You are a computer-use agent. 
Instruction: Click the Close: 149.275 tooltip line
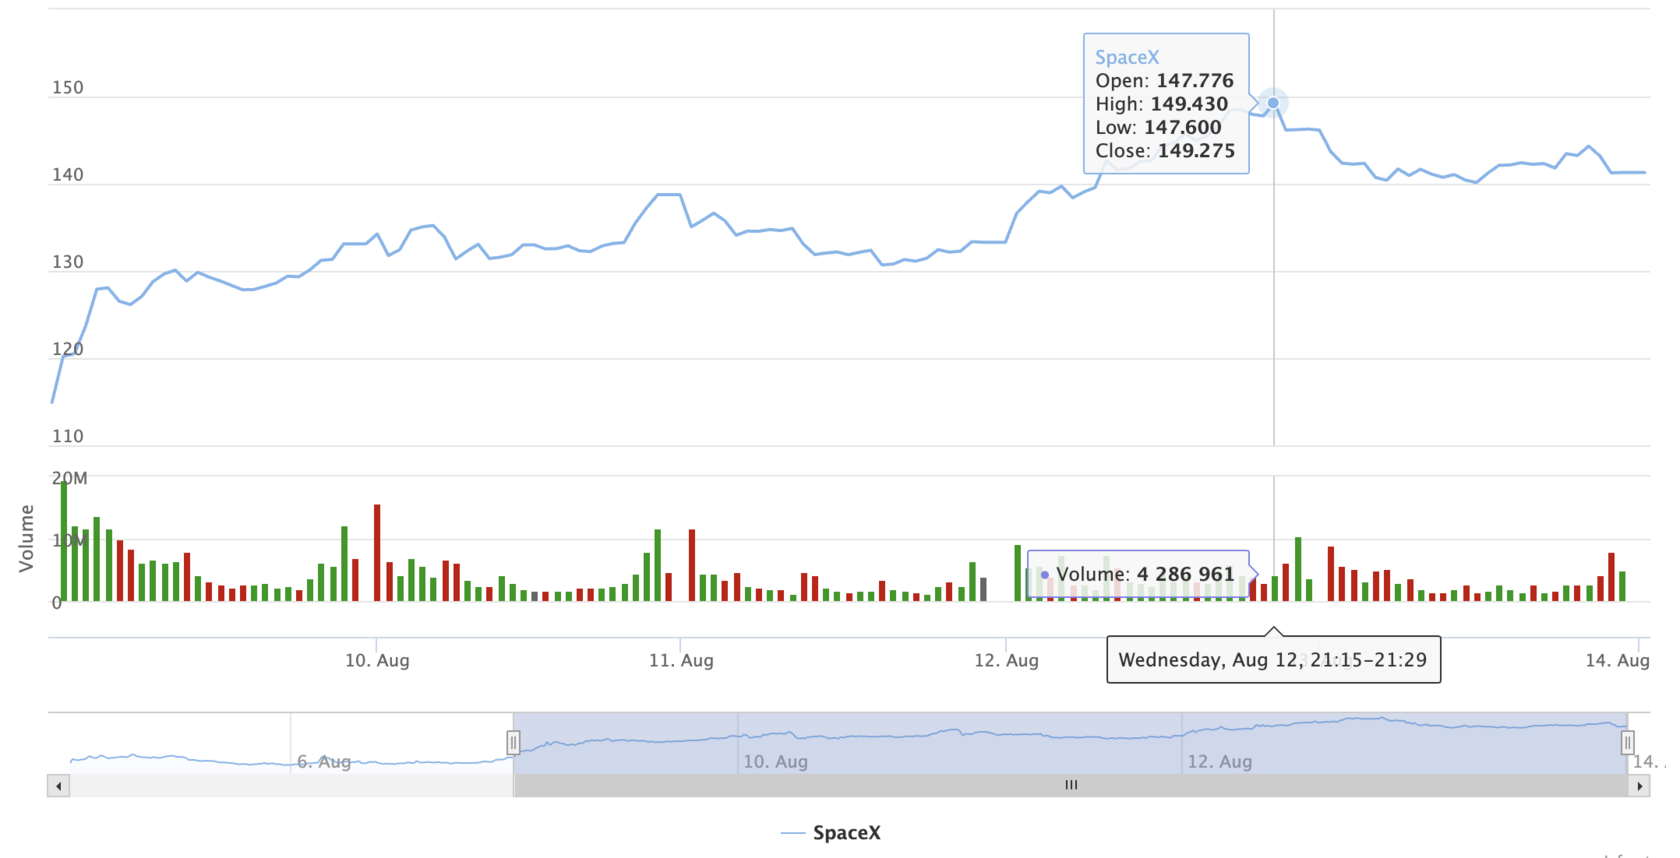coord(1165,151)
